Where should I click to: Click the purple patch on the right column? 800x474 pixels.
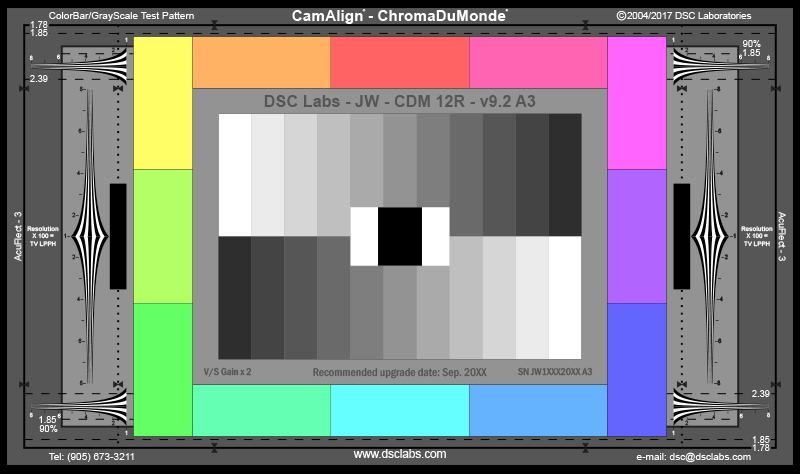click(637, 236)
